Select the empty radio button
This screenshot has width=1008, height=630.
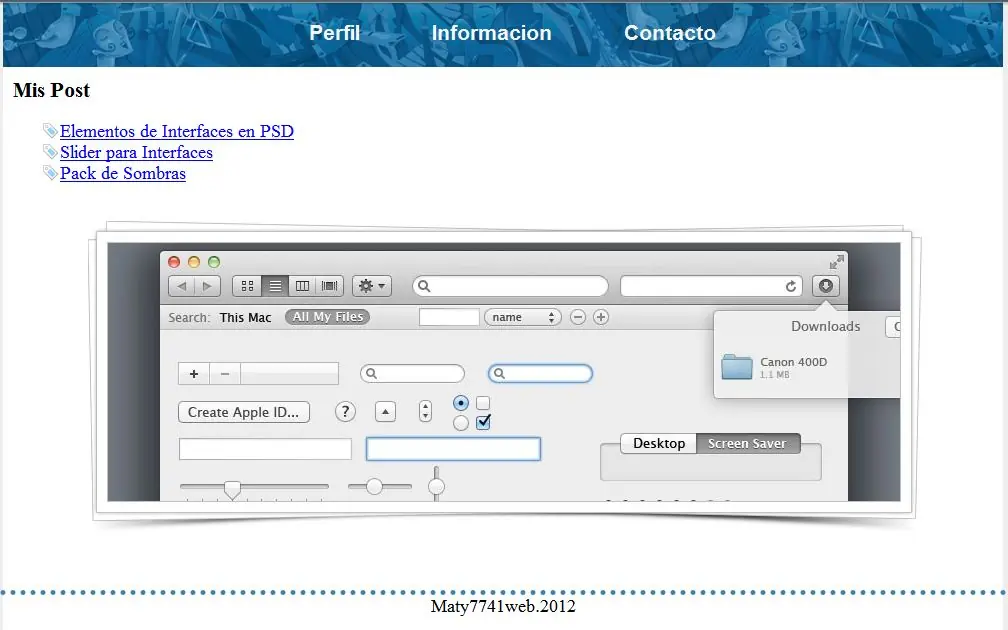(x=461, y=423)
